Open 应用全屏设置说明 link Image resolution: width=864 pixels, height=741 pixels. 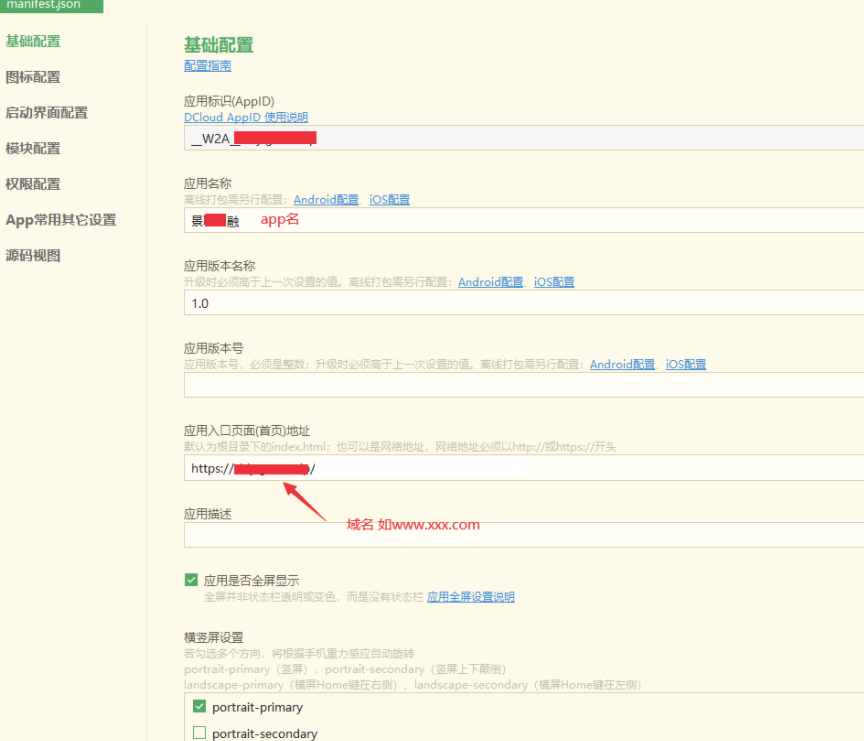tap(470, 597)
